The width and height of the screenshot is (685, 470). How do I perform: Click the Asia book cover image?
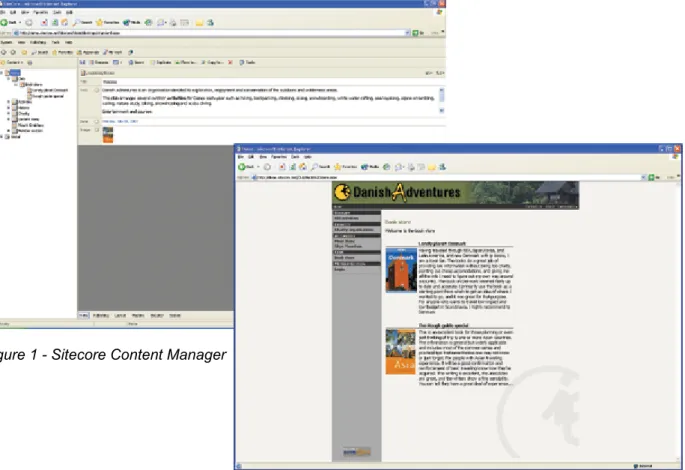click(x=401, y=352)
